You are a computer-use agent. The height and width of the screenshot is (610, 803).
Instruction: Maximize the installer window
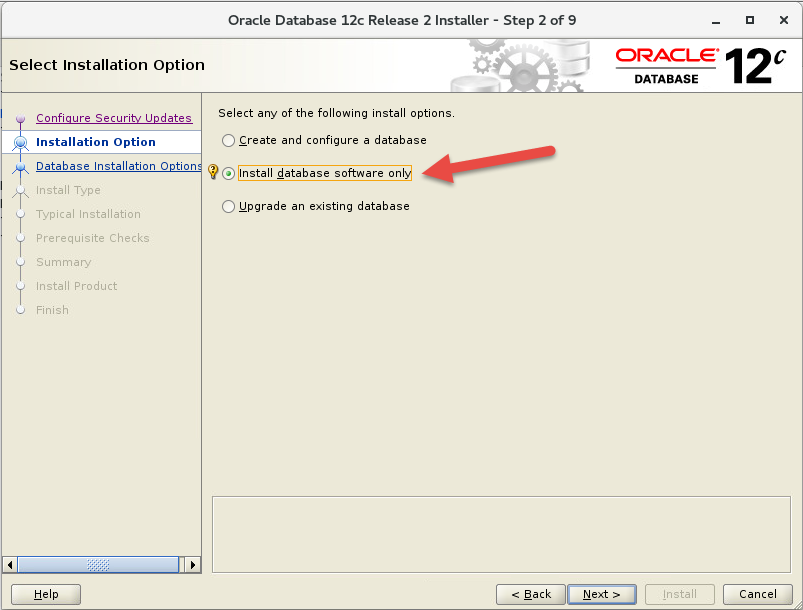tap(750, 20)
